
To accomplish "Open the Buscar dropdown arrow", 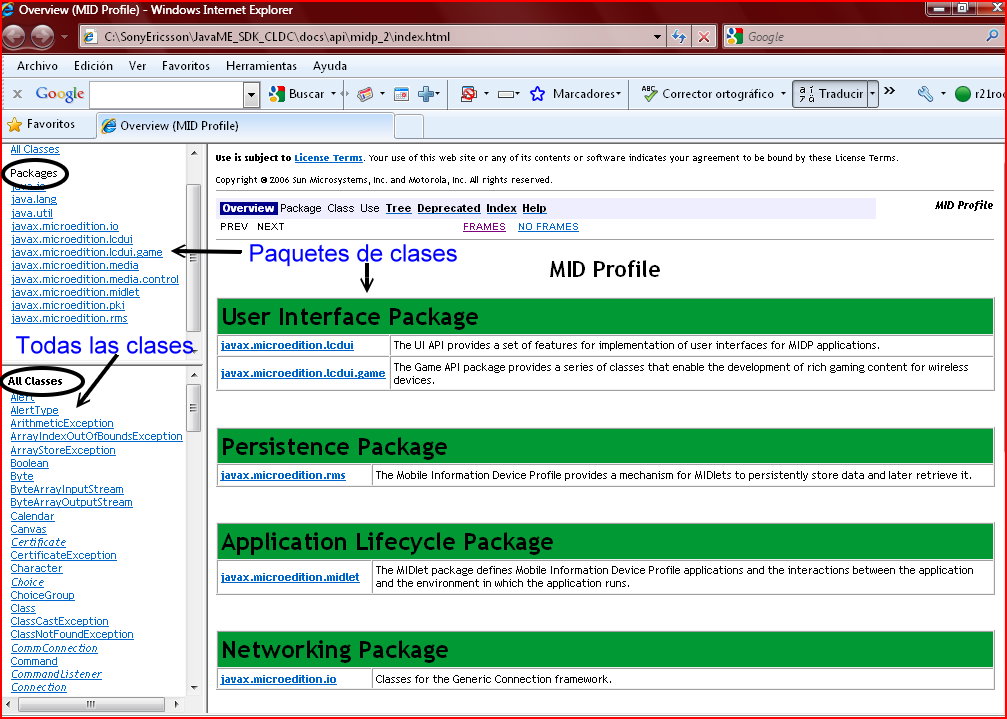I will pos(333,94).
